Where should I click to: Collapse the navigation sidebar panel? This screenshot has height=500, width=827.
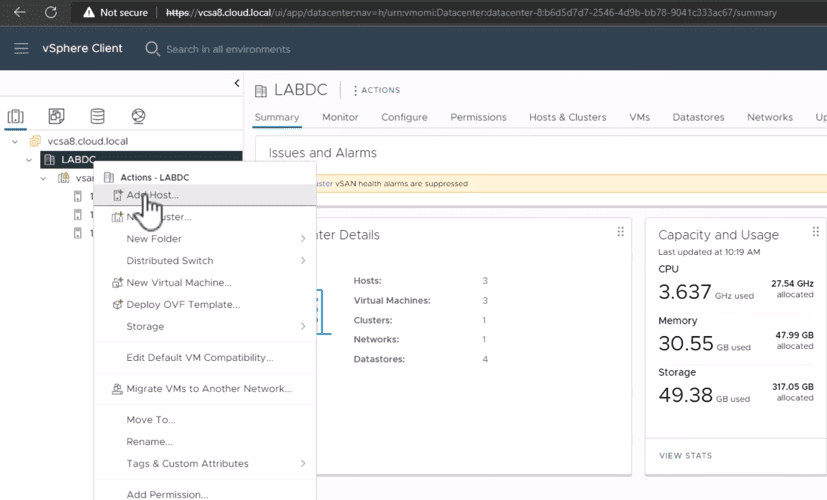click(237, 83)
